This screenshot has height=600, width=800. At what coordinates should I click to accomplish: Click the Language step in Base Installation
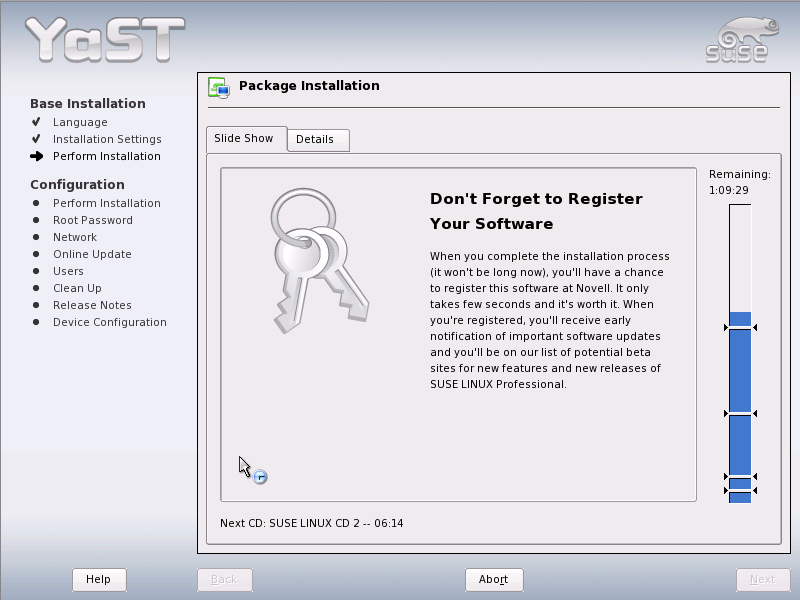pyautogui.click(x=80, y=122)
